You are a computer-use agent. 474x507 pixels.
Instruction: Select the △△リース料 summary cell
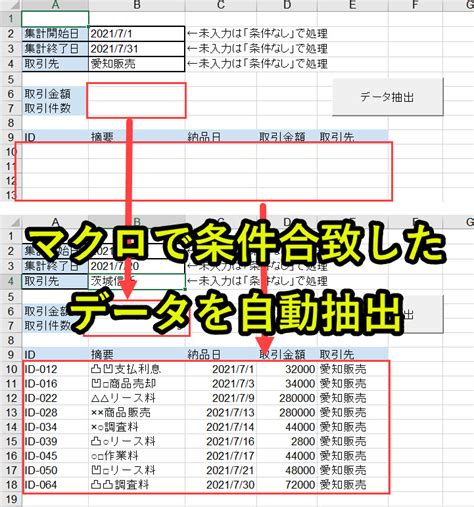click(137, 398)
